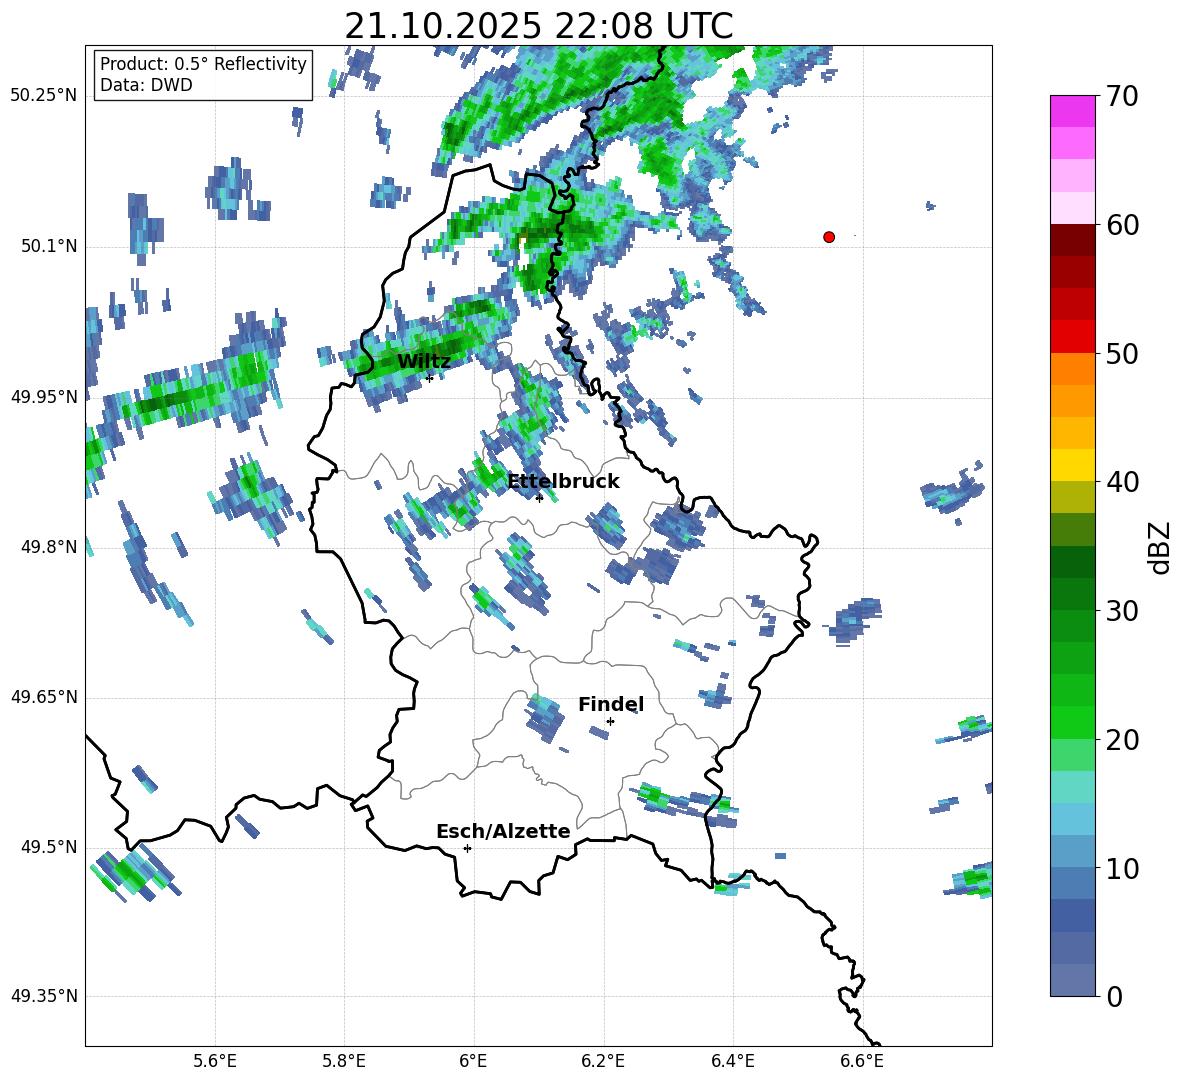Click the 5.6°E longitude label
The height and width of the screenshot is (1081, 1184).
click(x=215, y=1061)
